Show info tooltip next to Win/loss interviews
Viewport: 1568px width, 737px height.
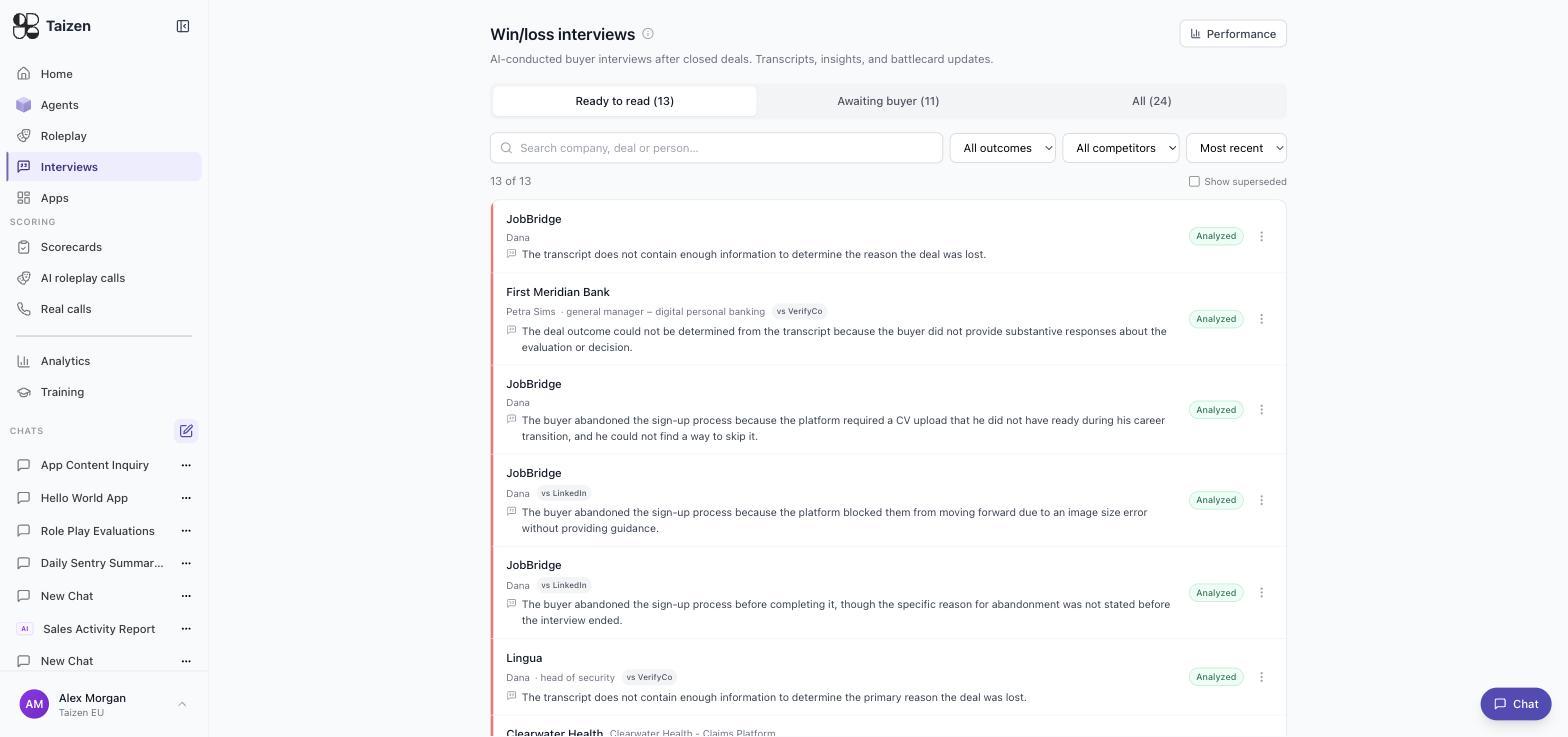(x=648, y=34)
